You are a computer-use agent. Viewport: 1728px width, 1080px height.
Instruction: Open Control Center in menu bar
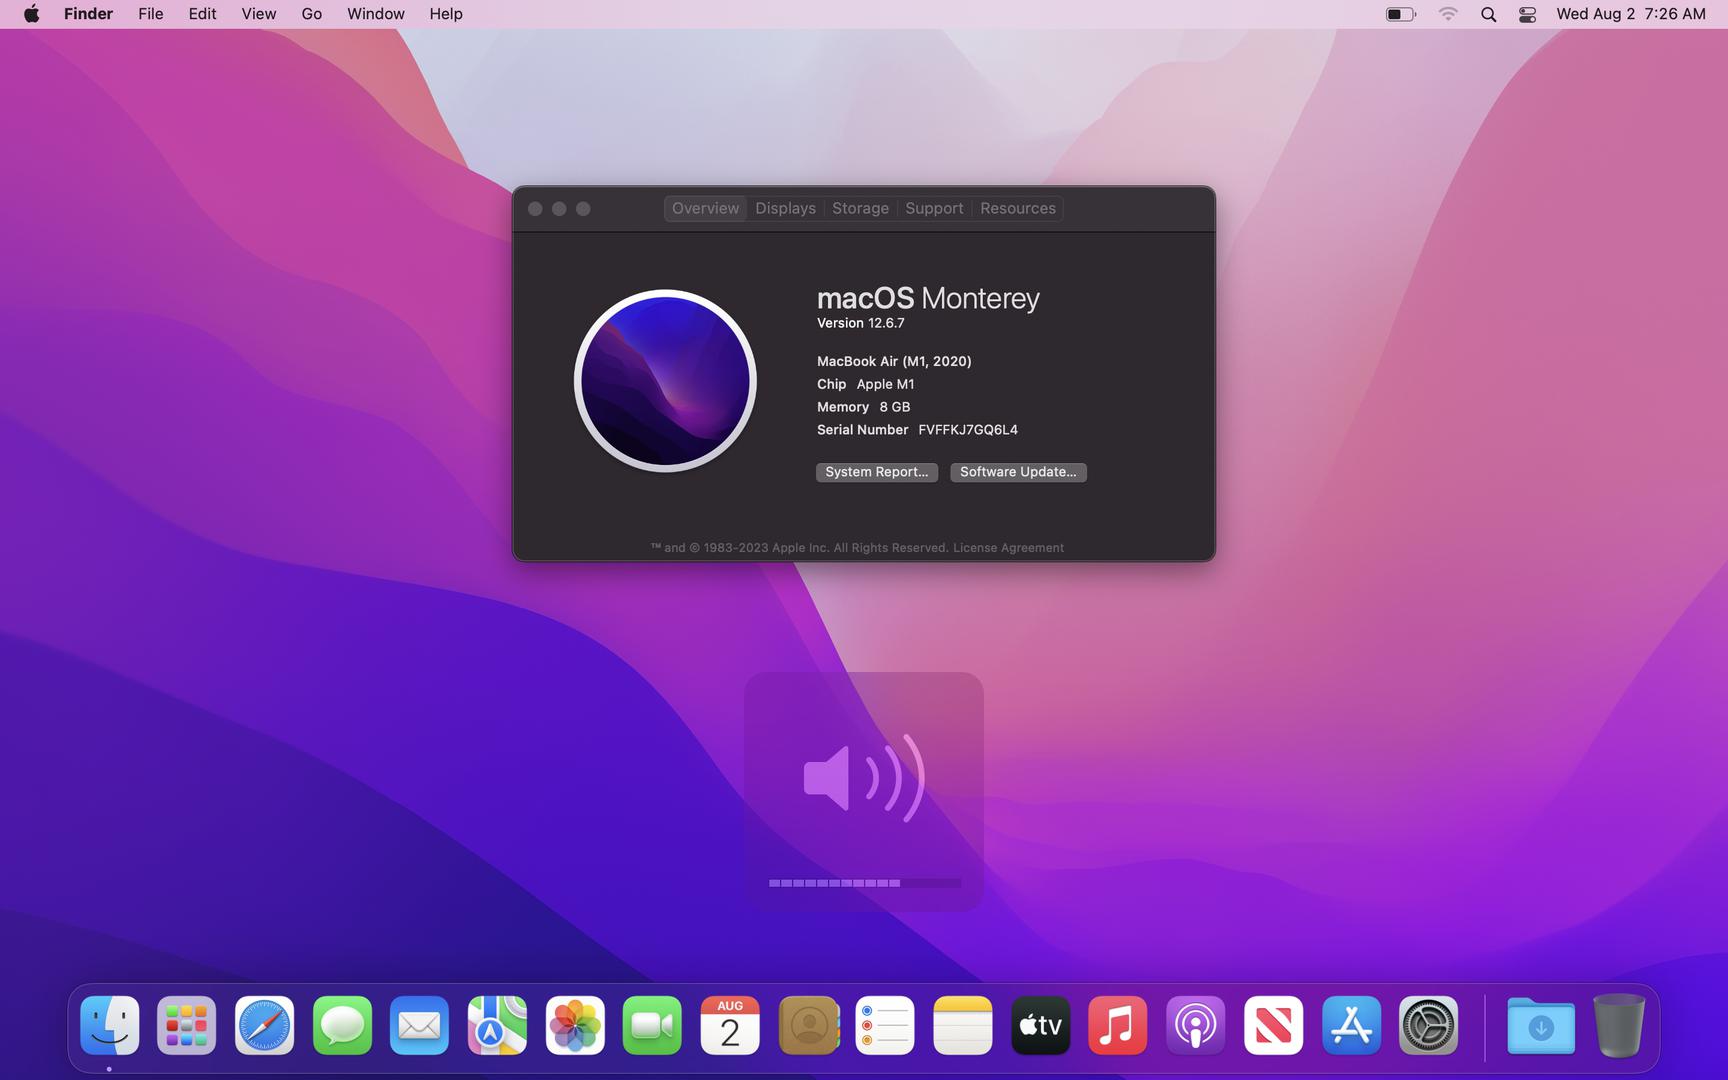point(1527,14)
